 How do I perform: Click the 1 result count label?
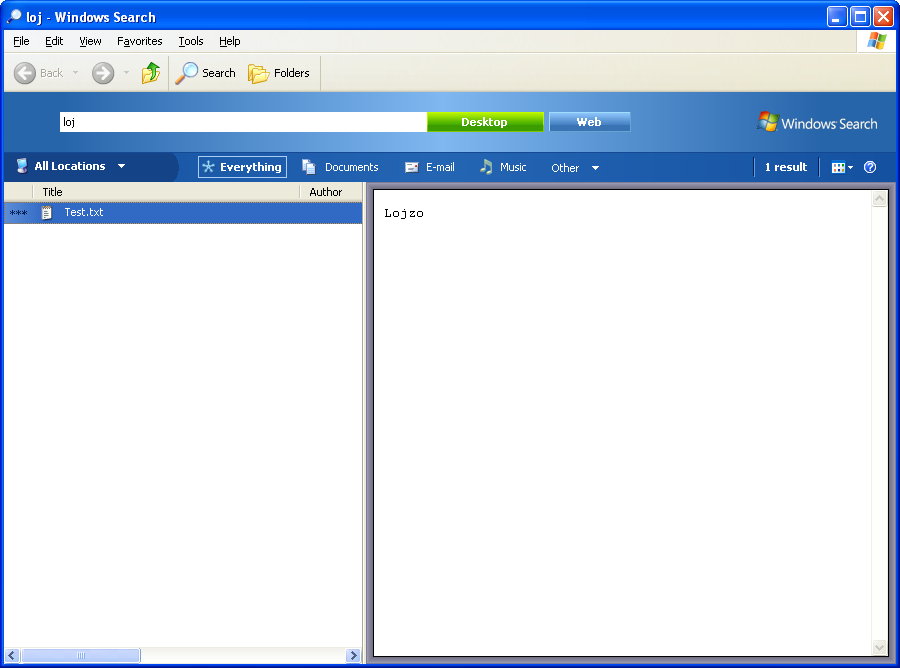(786, 167)
